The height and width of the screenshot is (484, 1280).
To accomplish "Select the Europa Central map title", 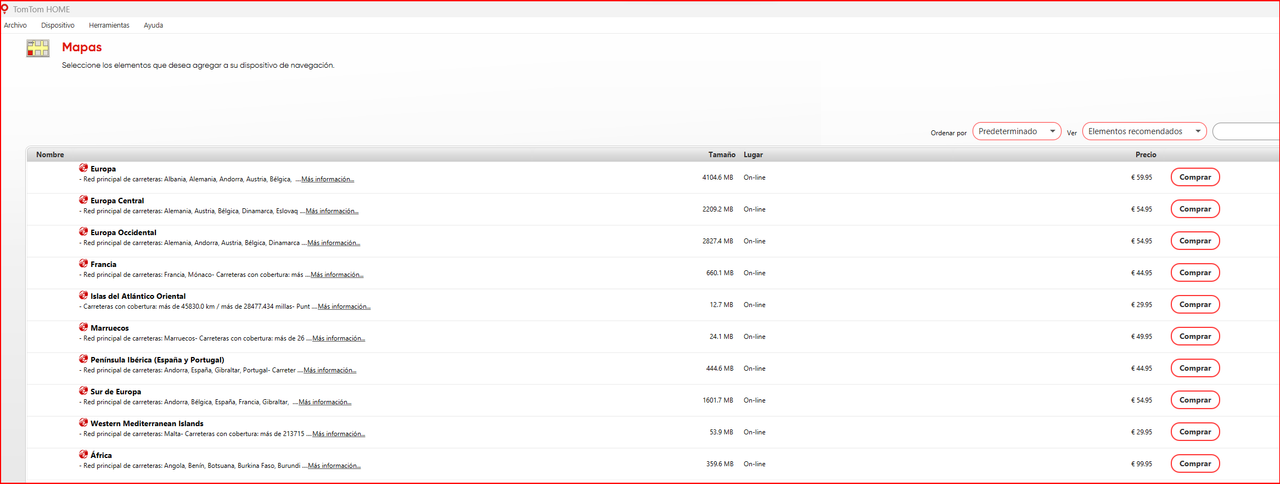I will (117, 201).
